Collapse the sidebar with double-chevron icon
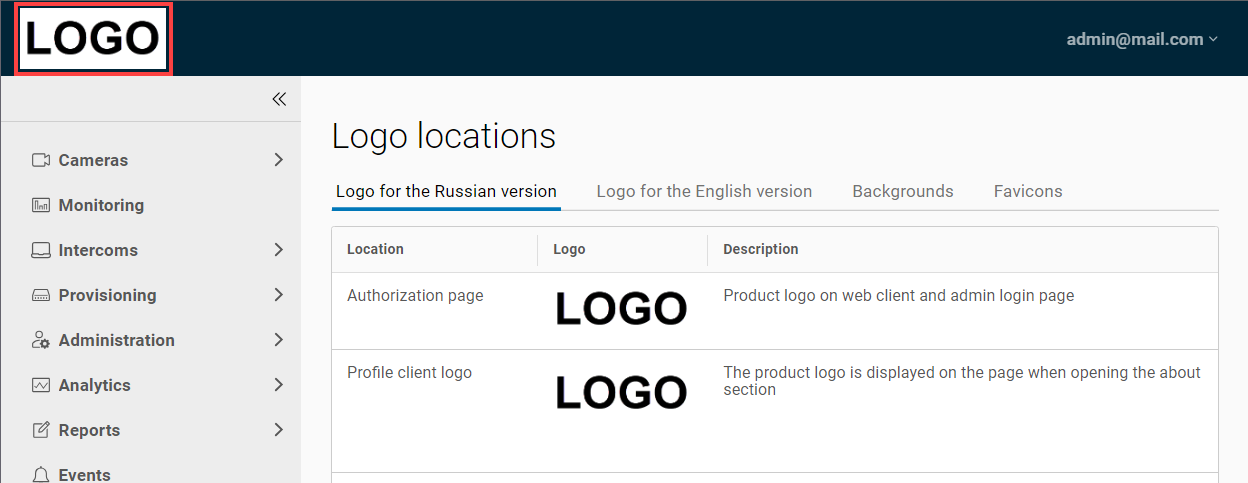1248x483 pixels. tap(279, 99)
